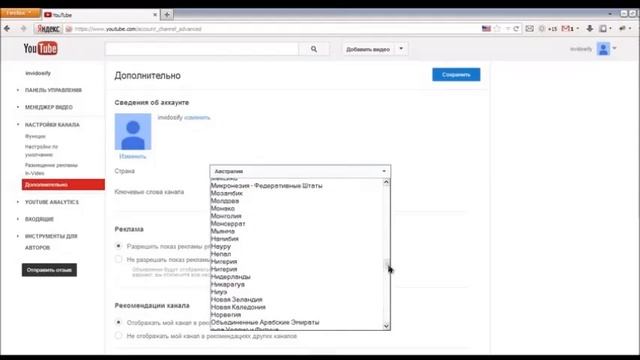Click the country list scroll-up arrow
Viewport: 640px width, 360px height.
click(x=386, y=182)
